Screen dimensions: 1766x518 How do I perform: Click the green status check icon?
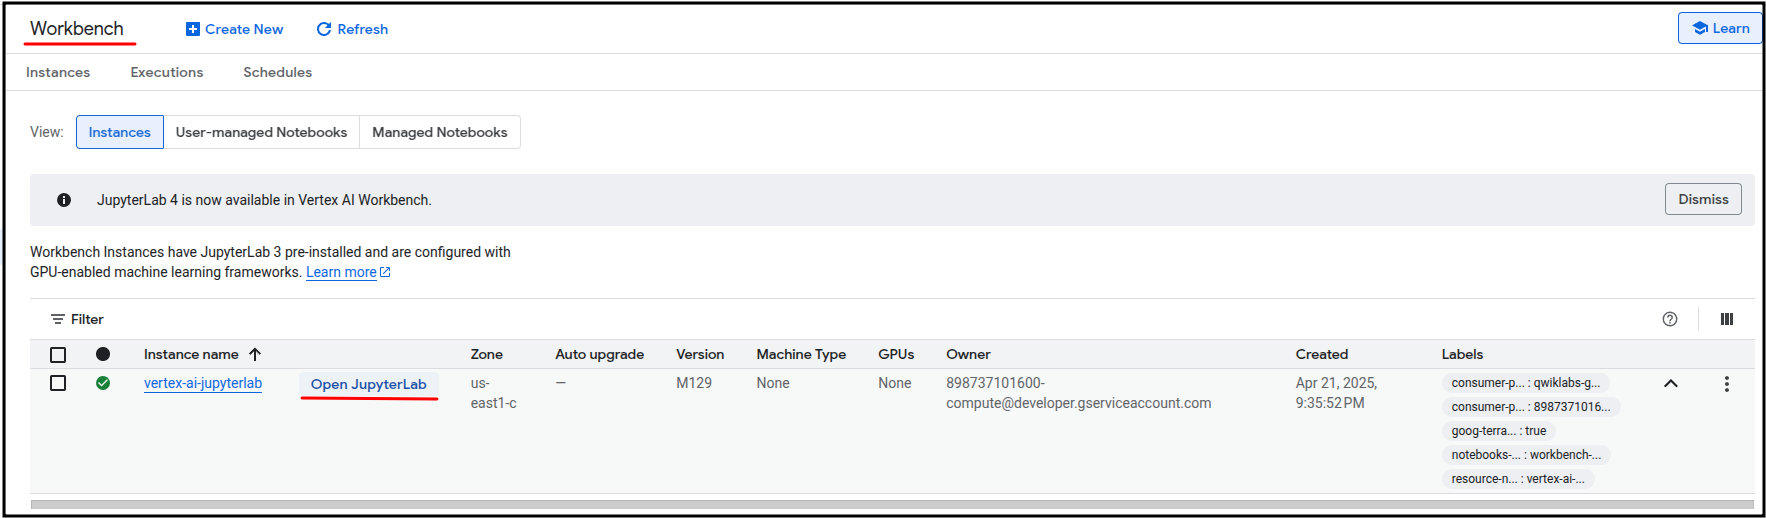(103, 383)
